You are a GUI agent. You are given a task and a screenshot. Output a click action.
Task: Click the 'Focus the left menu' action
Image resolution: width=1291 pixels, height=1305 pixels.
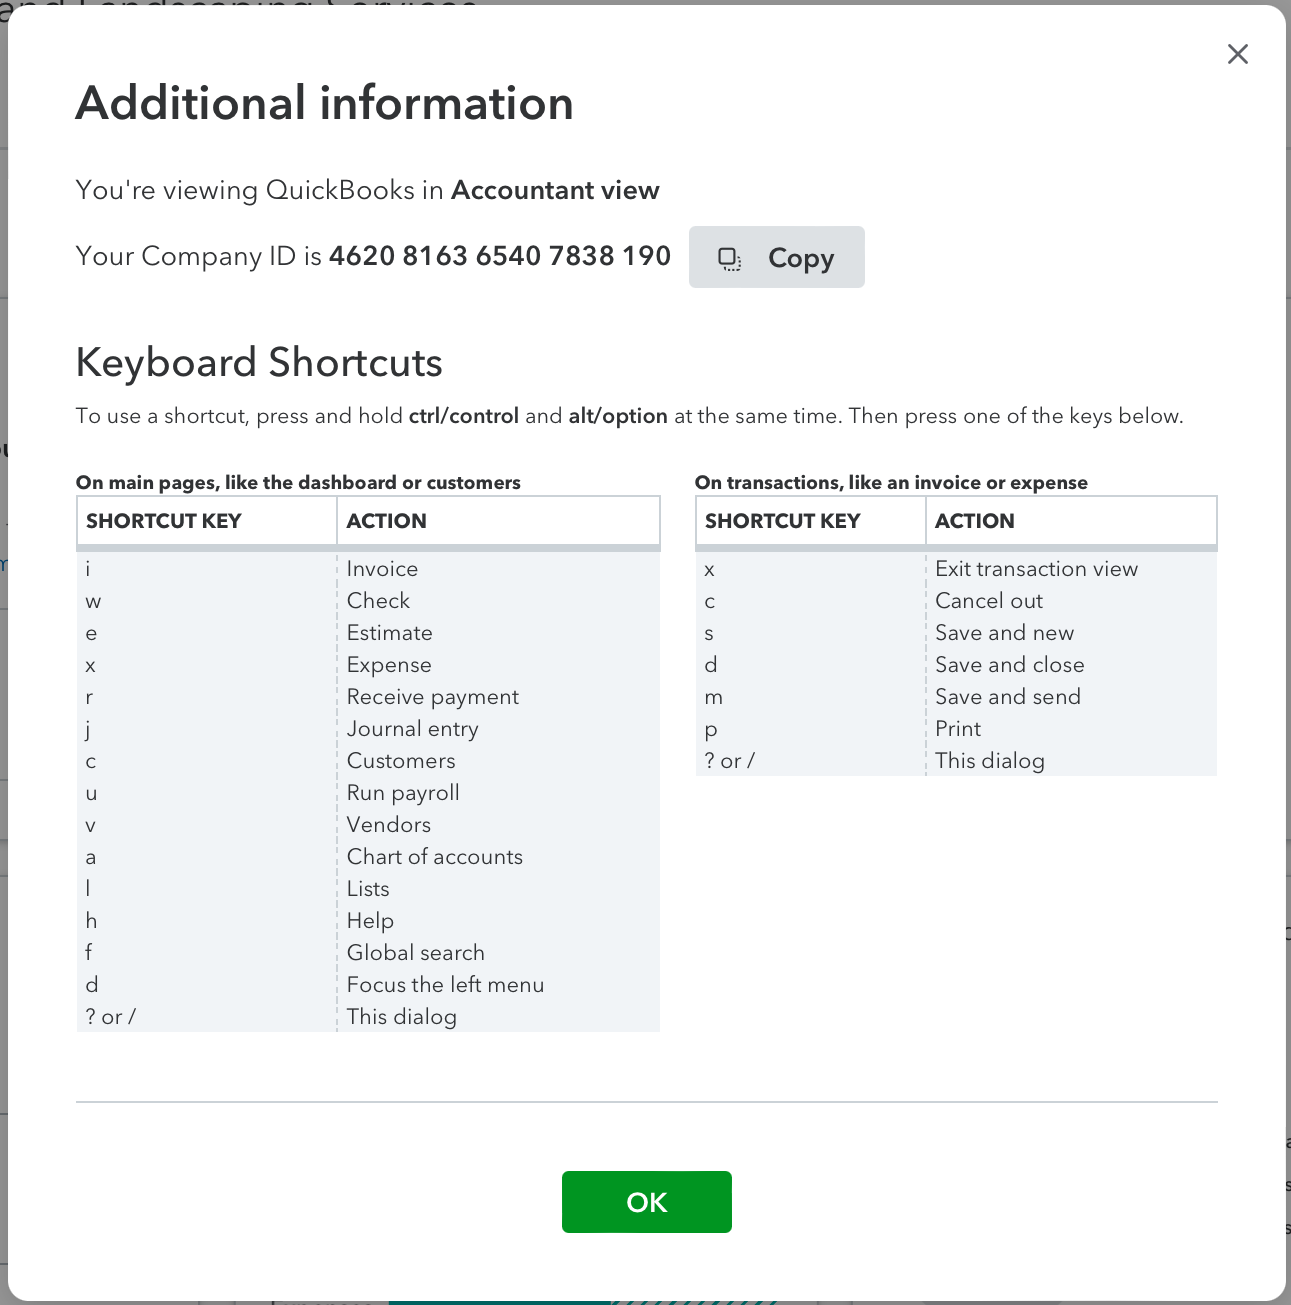click(445, 985)
